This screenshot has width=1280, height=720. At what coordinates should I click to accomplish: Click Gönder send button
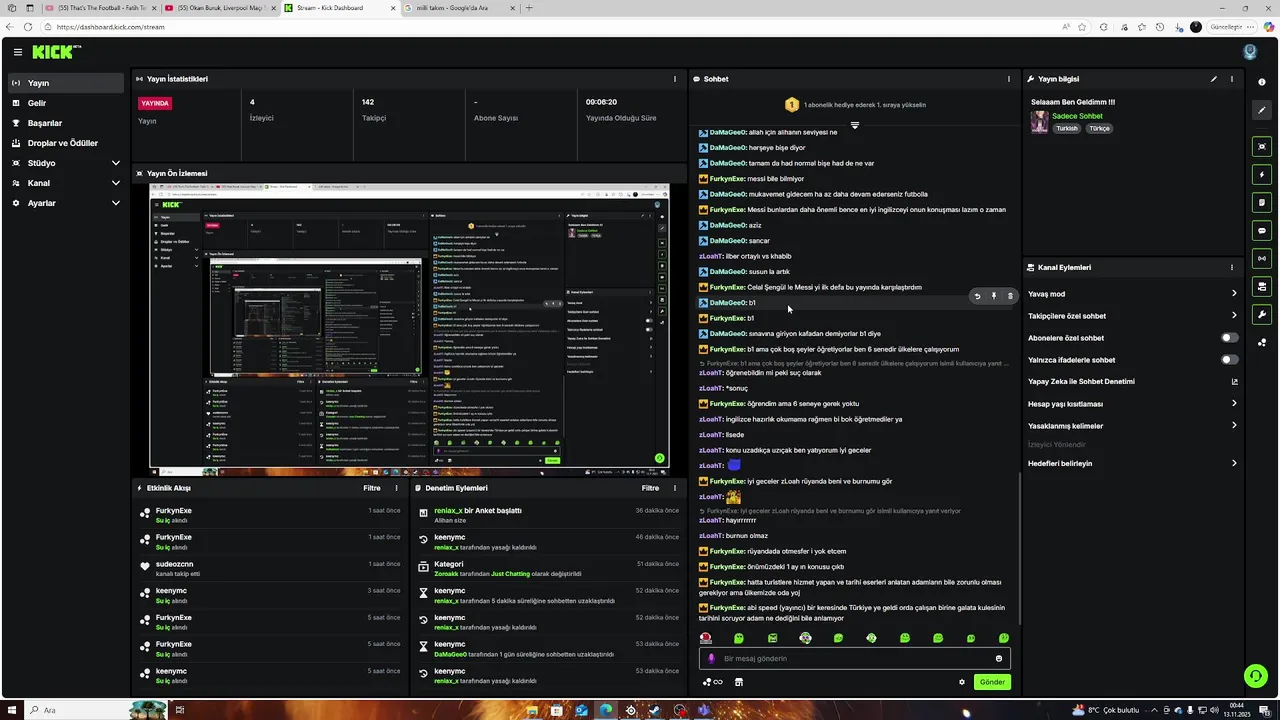click(x=992, y=682)
